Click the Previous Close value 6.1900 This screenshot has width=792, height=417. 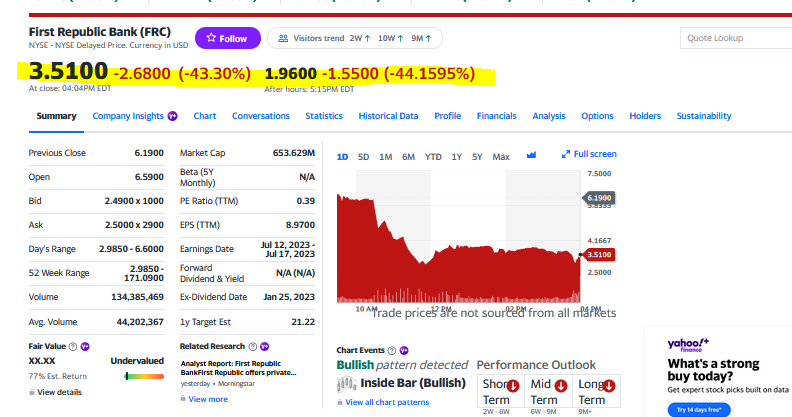pos(149,153)
